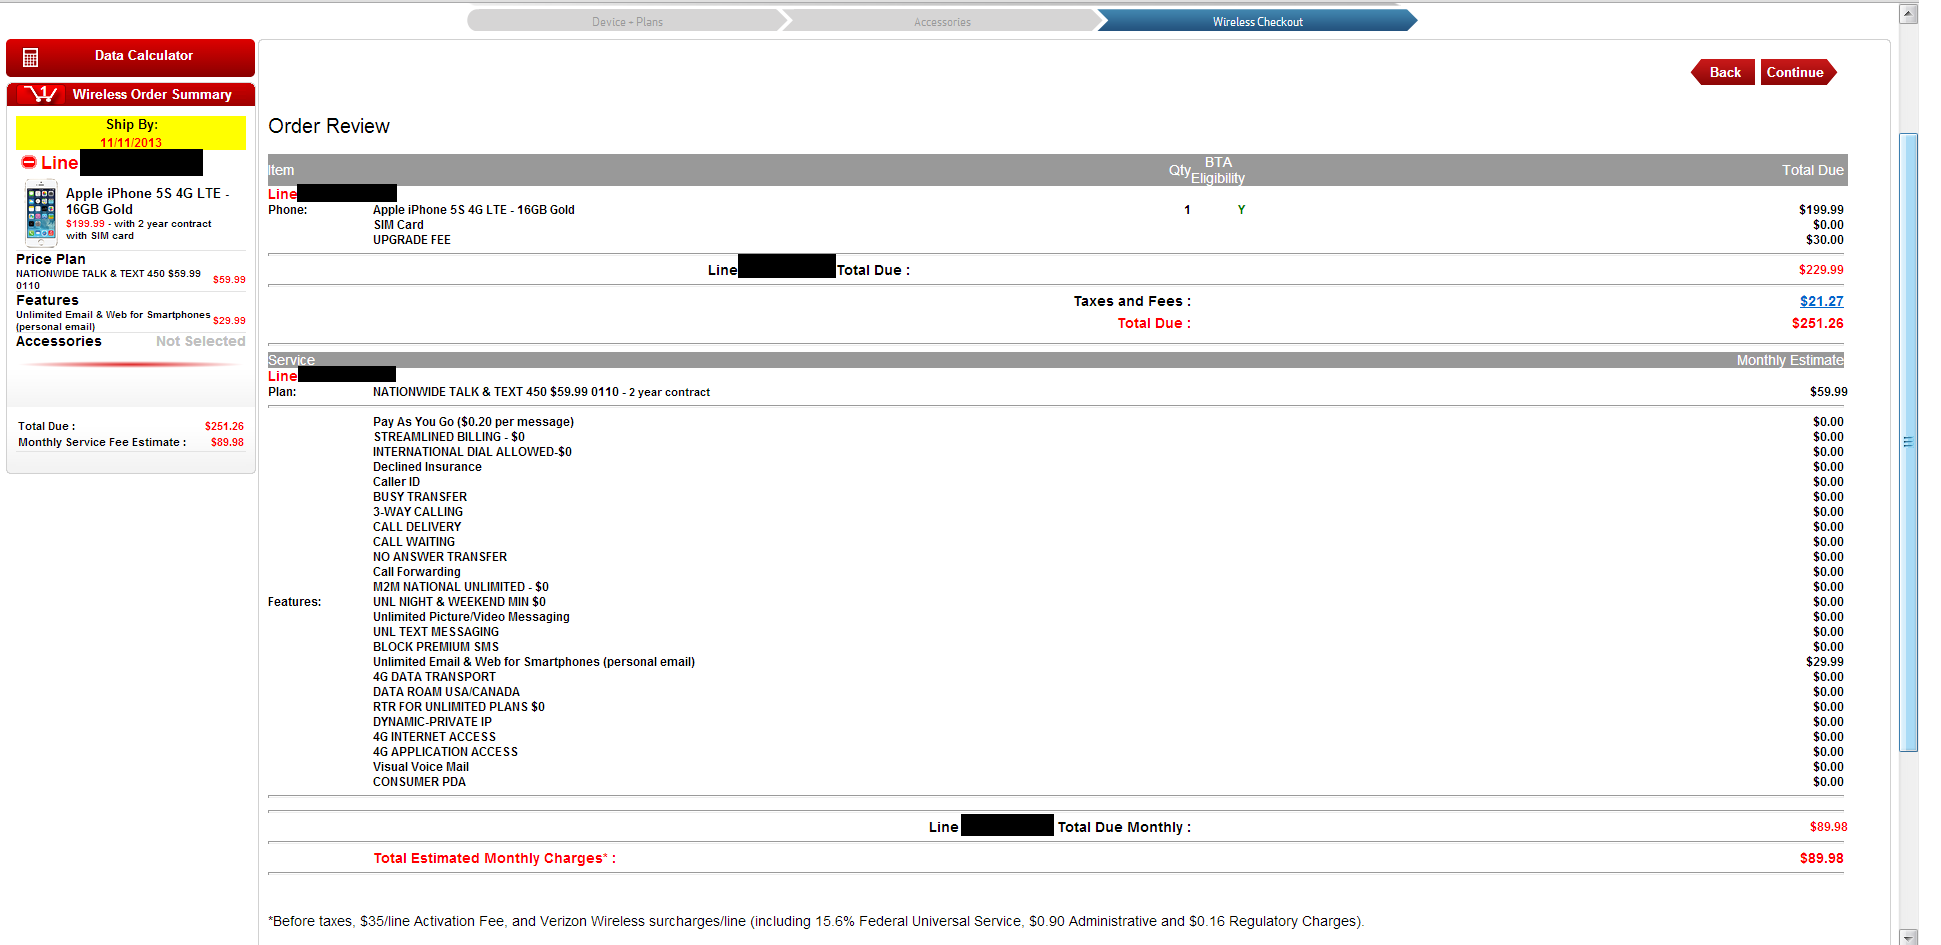Click the Price Plan heading in sidebar
This screenshot has height=945, width=1941.
tap(51, 259)
